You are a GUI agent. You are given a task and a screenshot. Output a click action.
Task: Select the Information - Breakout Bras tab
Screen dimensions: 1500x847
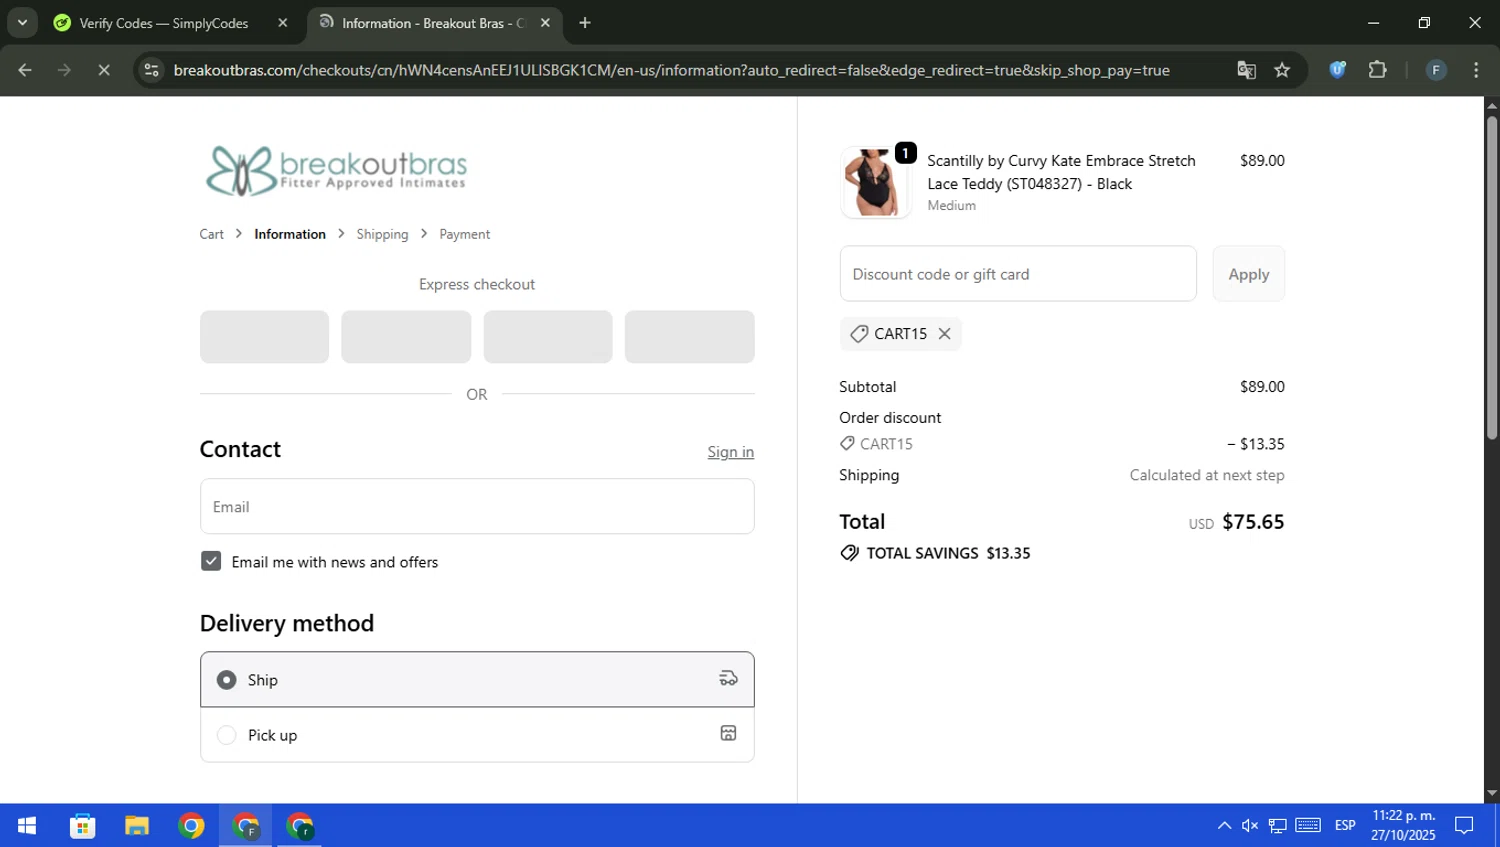pyautogui.click(x=423, y=23)
